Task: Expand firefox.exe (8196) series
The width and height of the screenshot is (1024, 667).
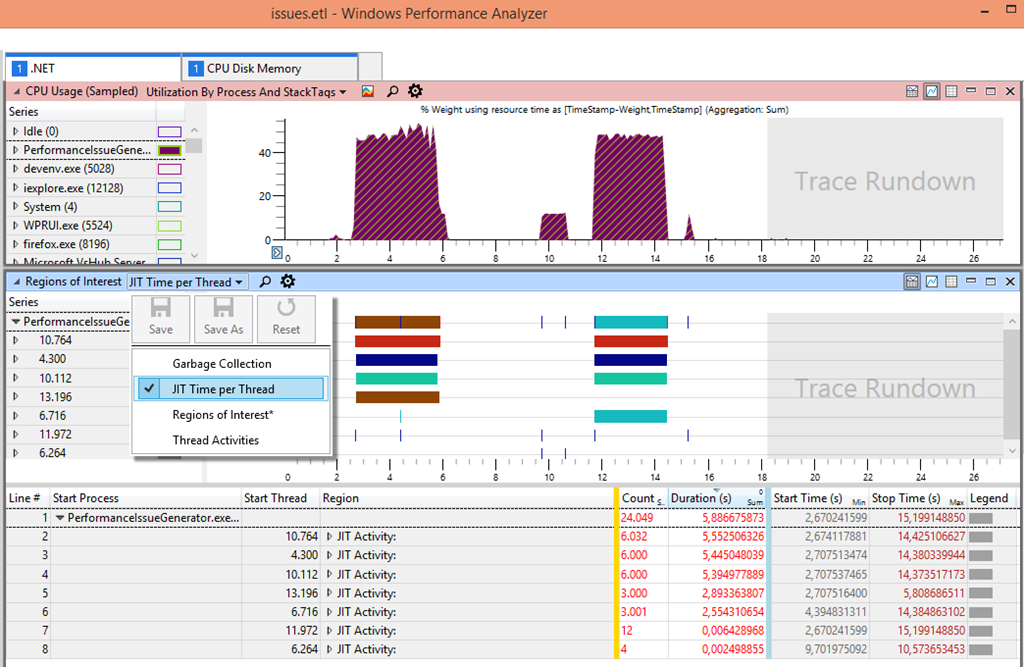Action: [x=15, y=244]
